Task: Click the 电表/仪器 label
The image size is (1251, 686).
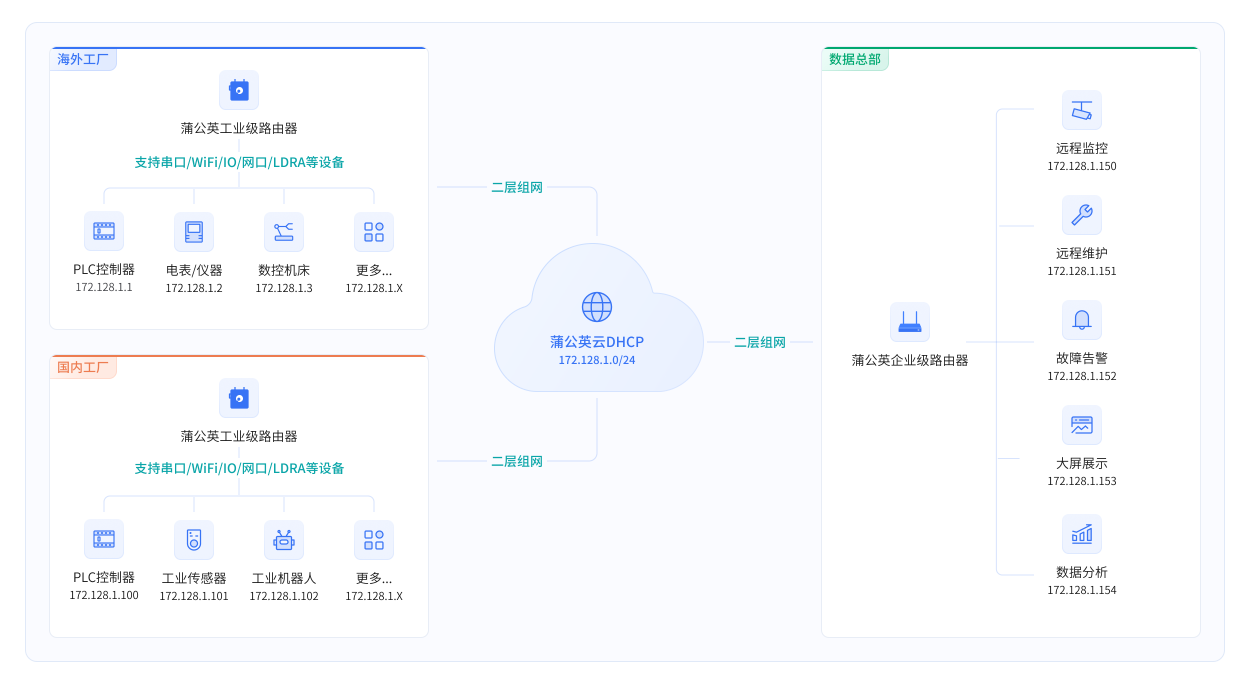Action: pos(194,270)
